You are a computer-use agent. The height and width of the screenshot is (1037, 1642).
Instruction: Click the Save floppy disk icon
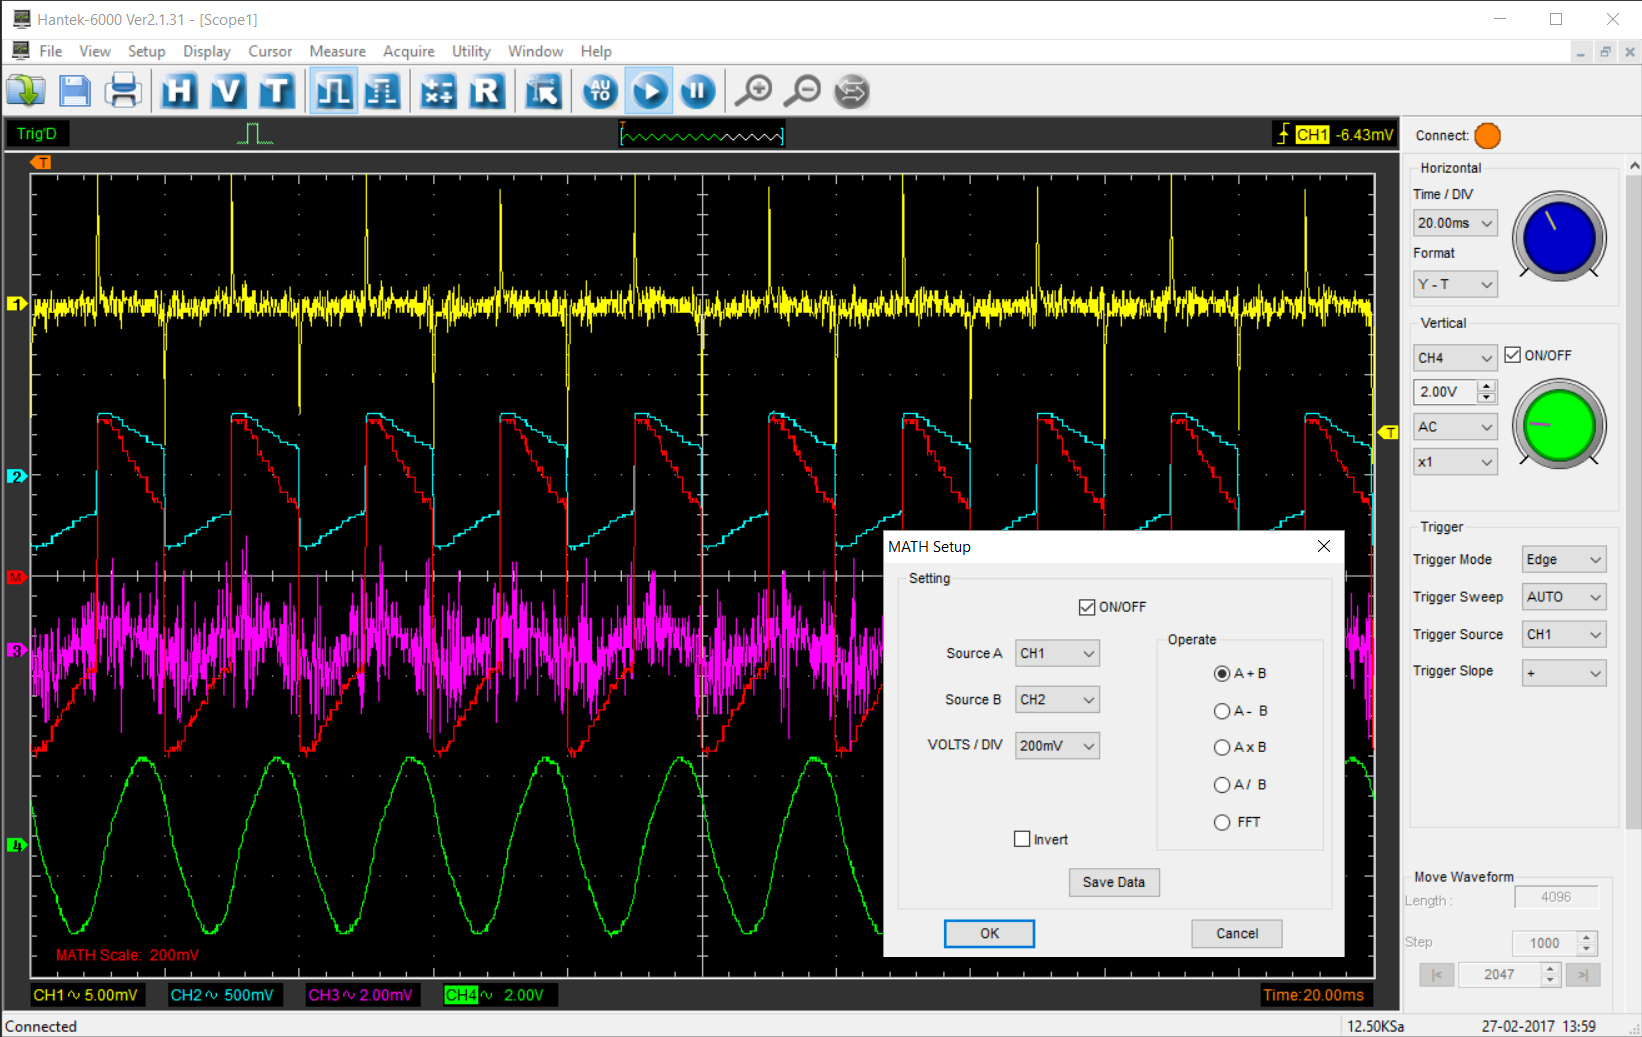click(75, 92)
